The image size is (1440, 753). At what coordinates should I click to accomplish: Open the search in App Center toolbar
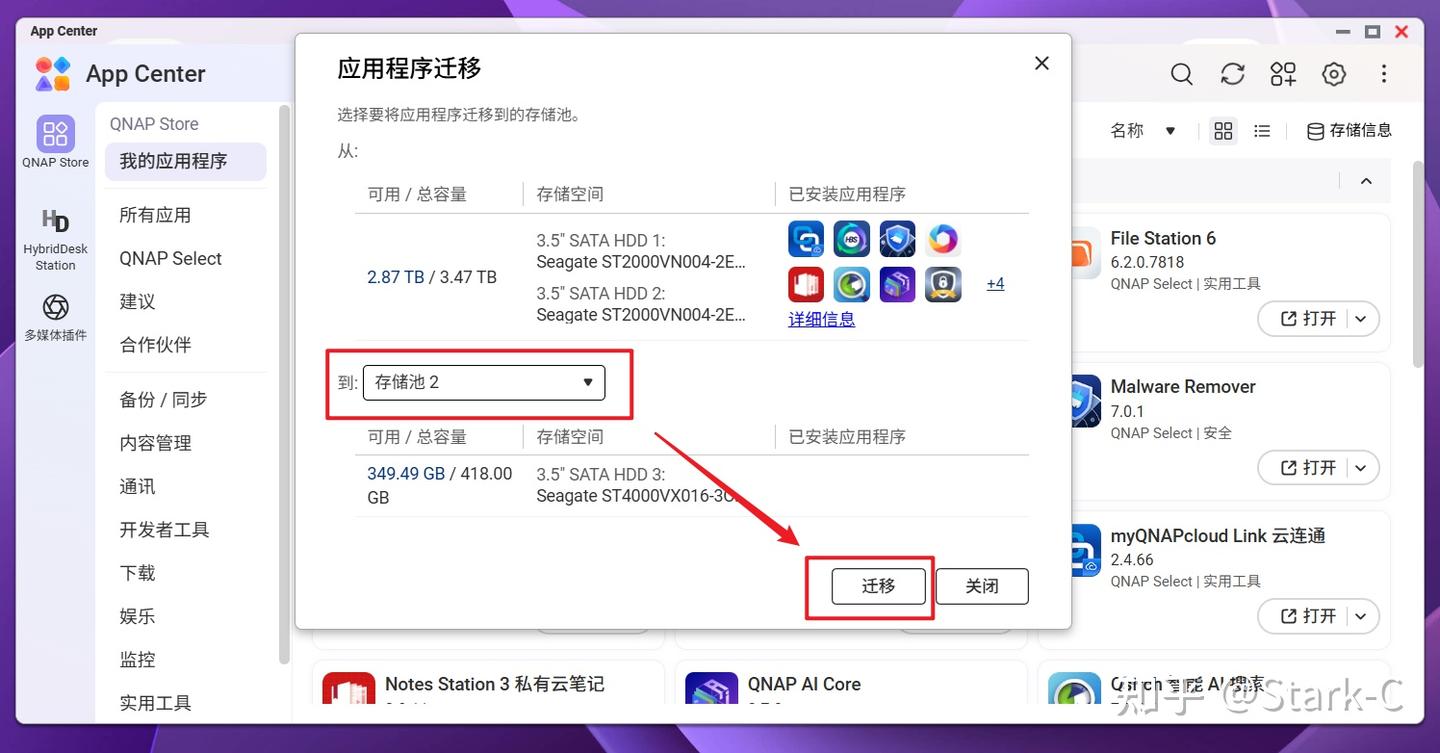(1182, 74)
